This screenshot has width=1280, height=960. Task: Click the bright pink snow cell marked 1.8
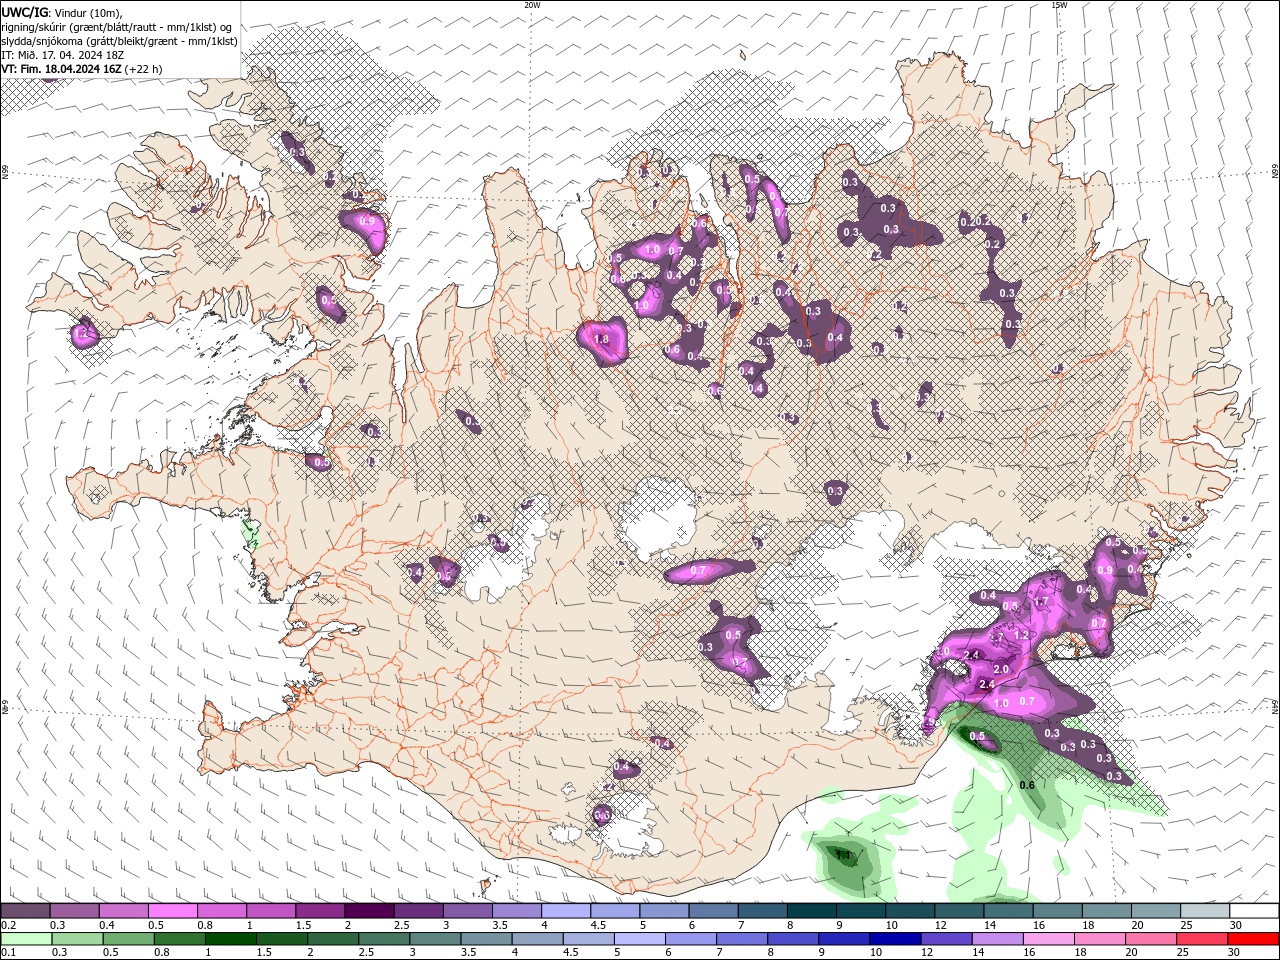[602, 340]
